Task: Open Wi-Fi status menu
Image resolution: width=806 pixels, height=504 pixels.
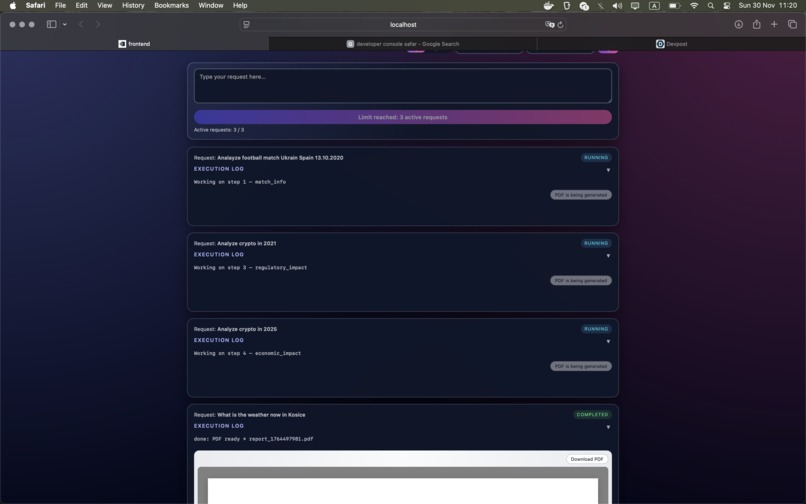Action: 694,6
